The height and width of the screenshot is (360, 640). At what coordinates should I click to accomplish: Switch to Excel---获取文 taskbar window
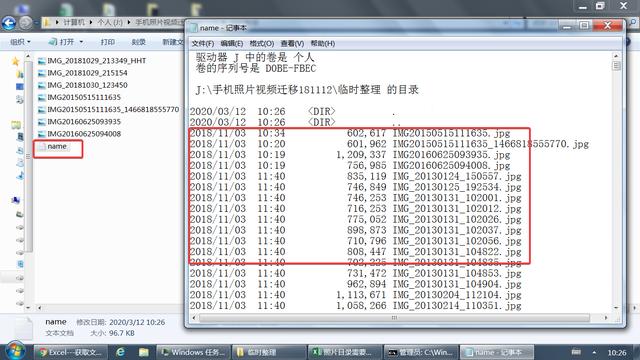pos(71,352)
